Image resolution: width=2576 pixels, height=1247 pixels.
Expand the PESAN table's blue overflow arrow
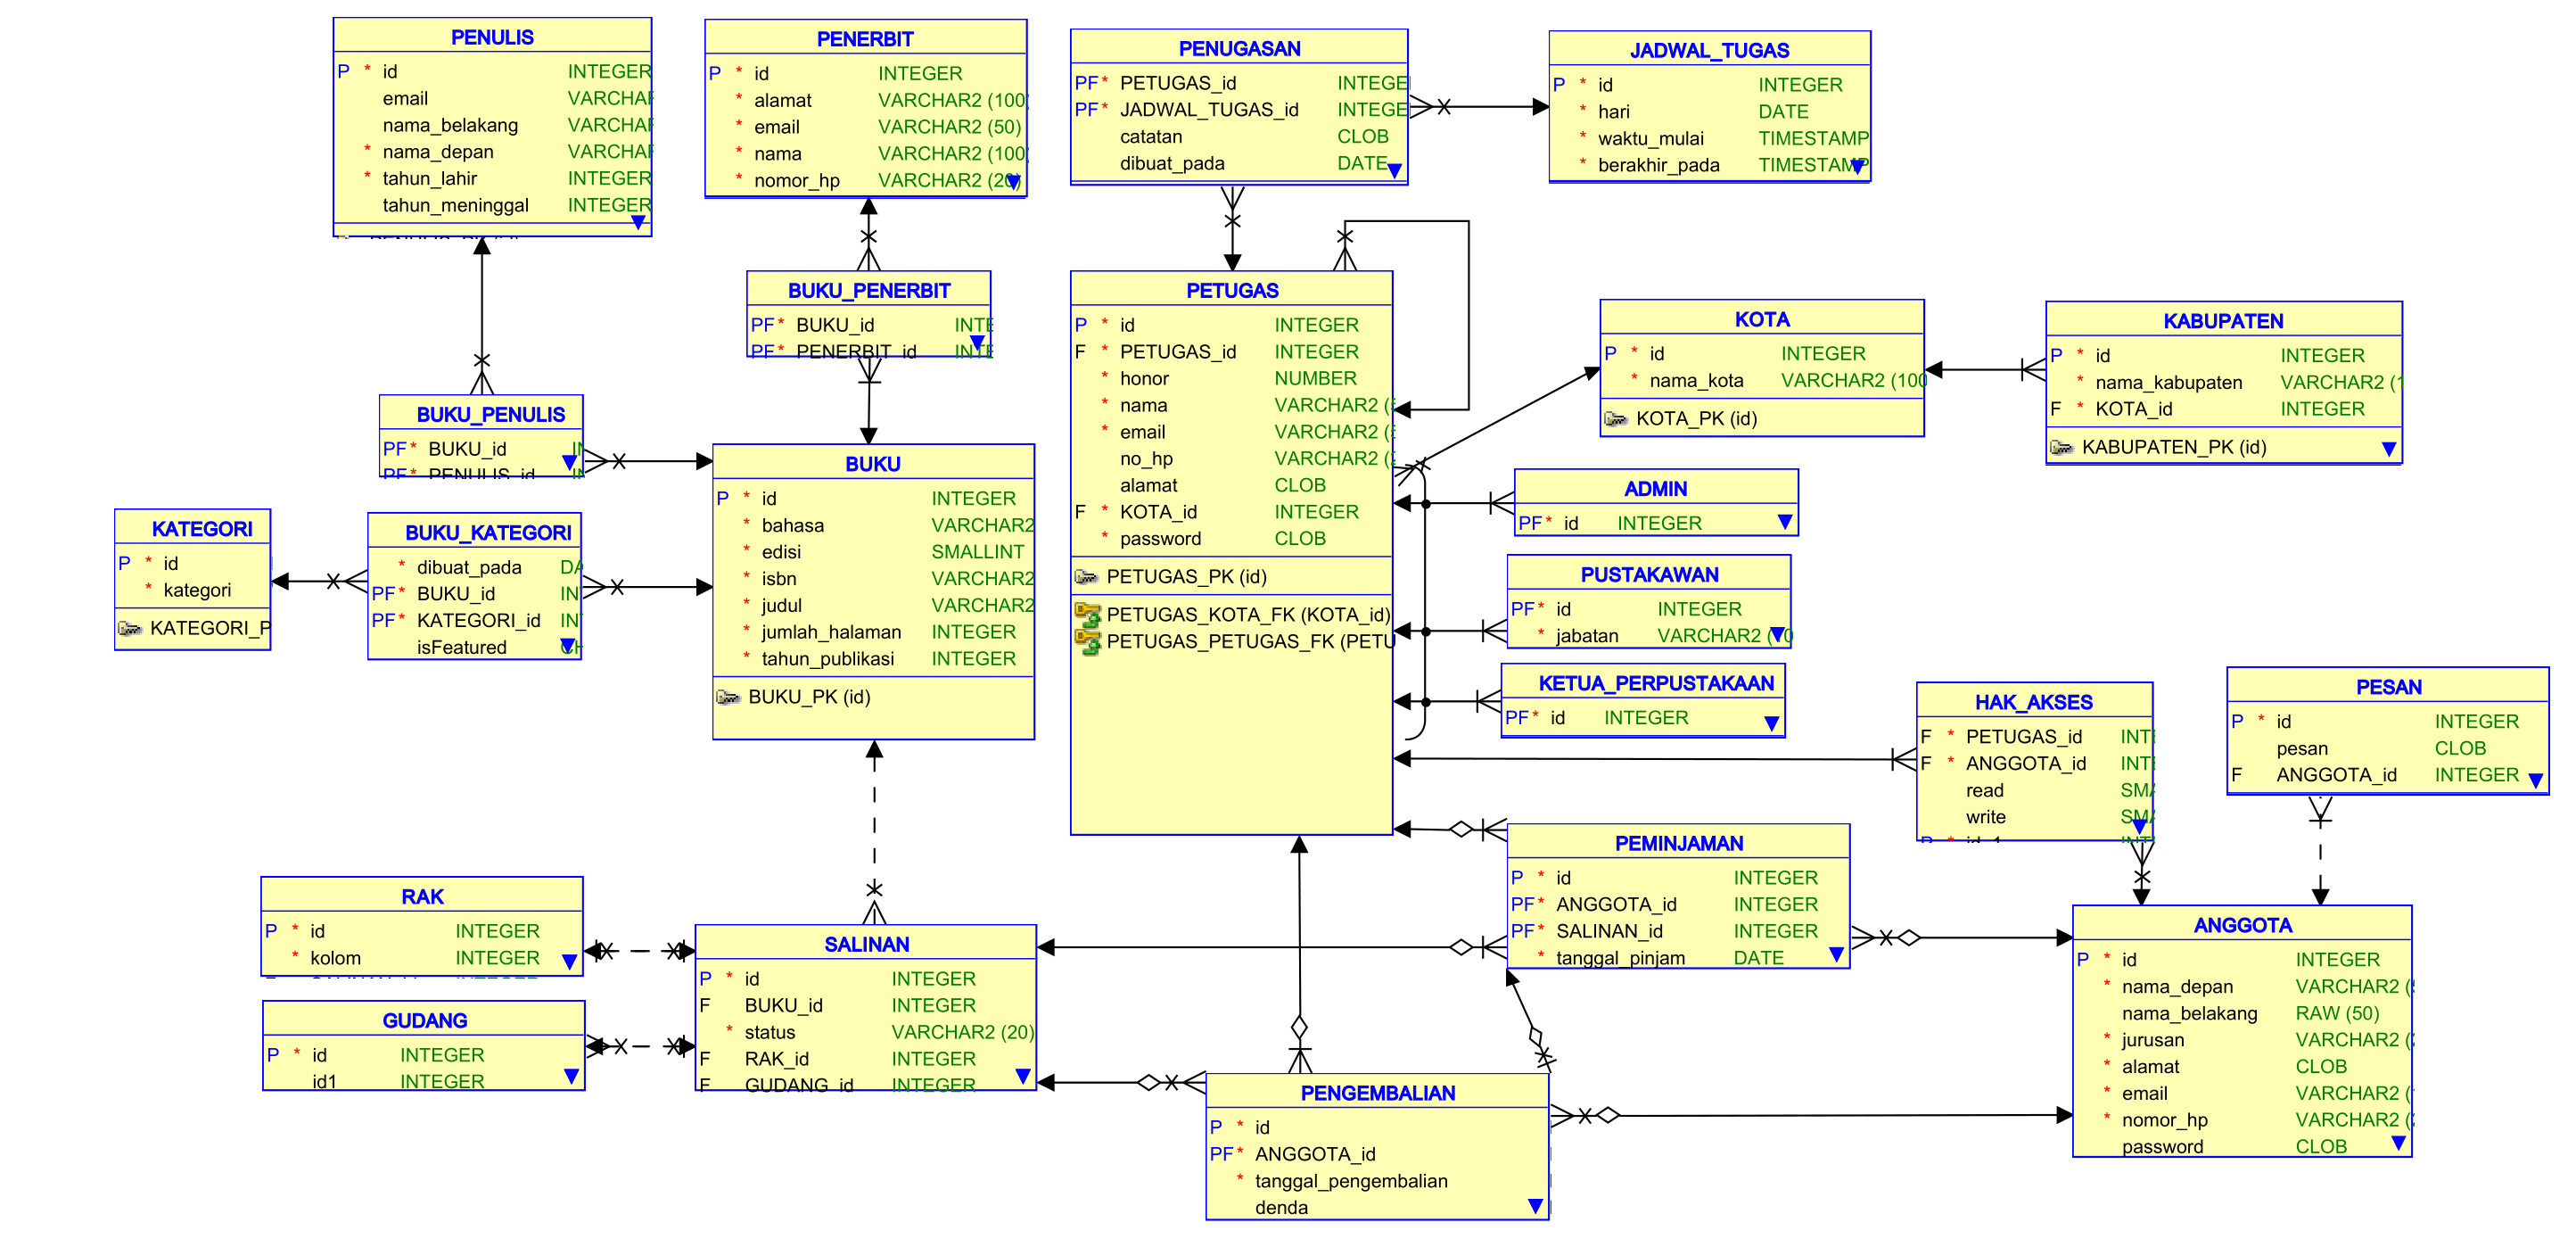pyautogui.click(x=2535, y=780)
